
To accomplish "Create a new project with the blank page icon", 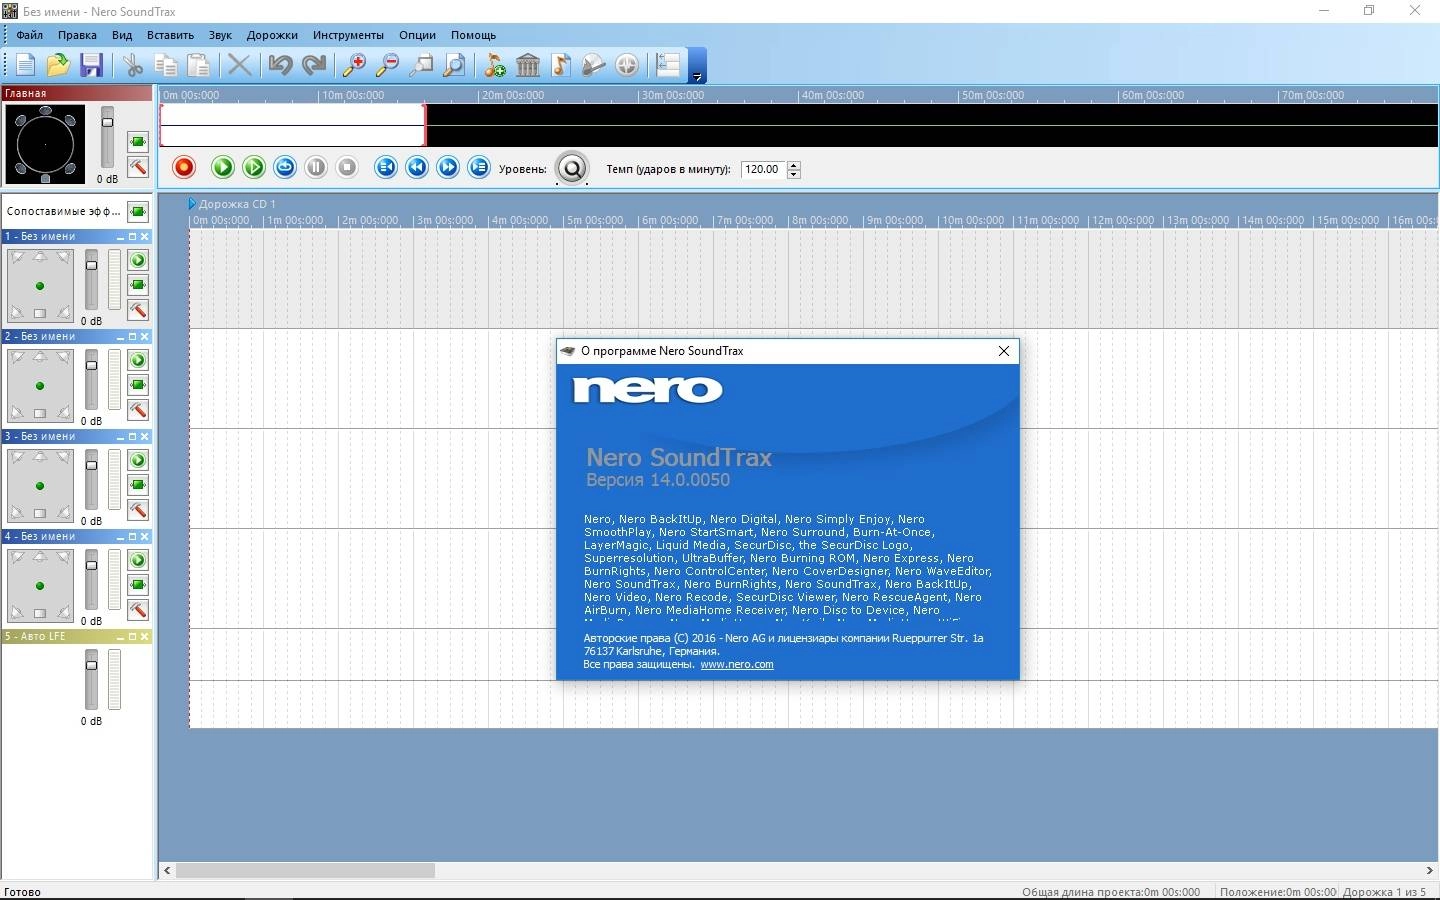I will tap(26, 66).
